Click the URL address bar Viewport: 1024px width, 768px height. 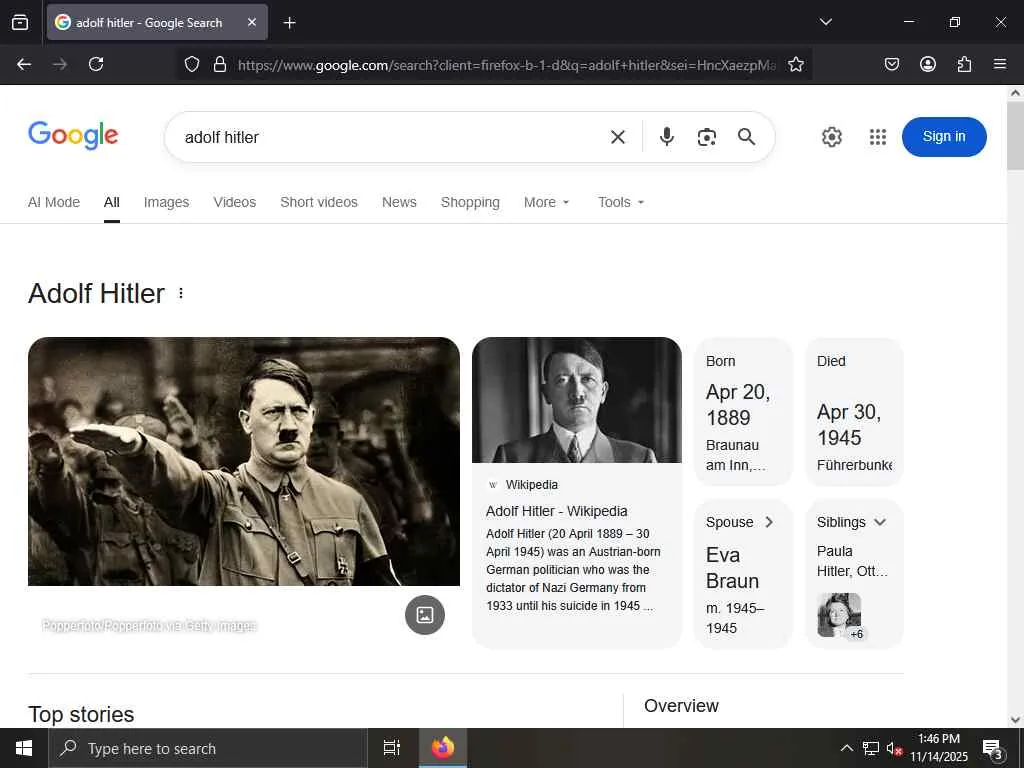[x=506, y=65]
